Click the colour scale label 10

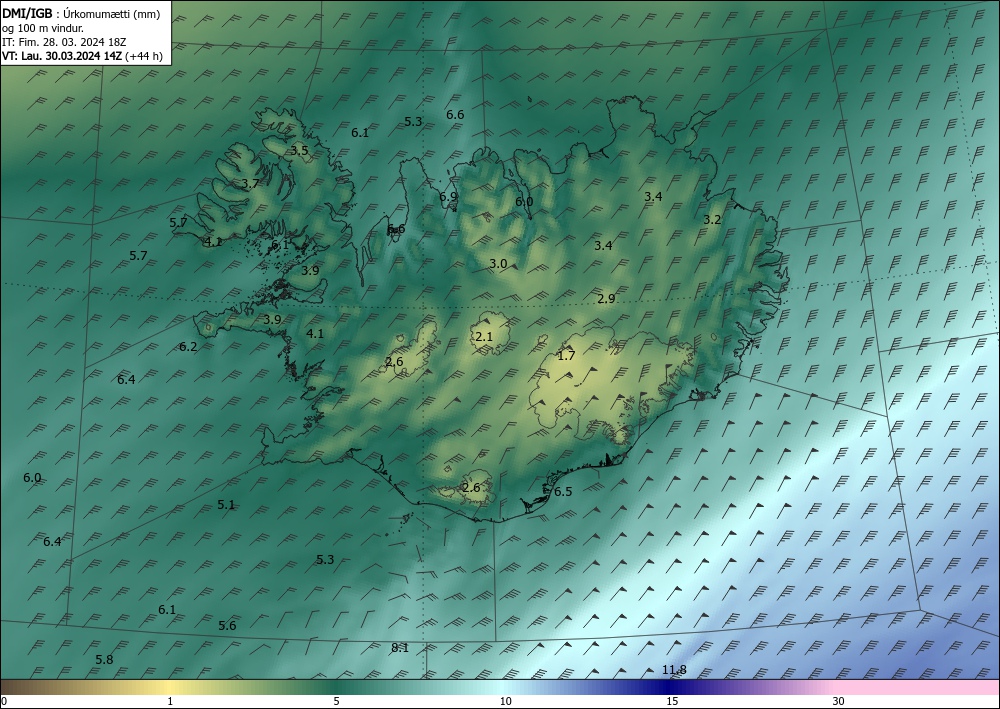505,701
